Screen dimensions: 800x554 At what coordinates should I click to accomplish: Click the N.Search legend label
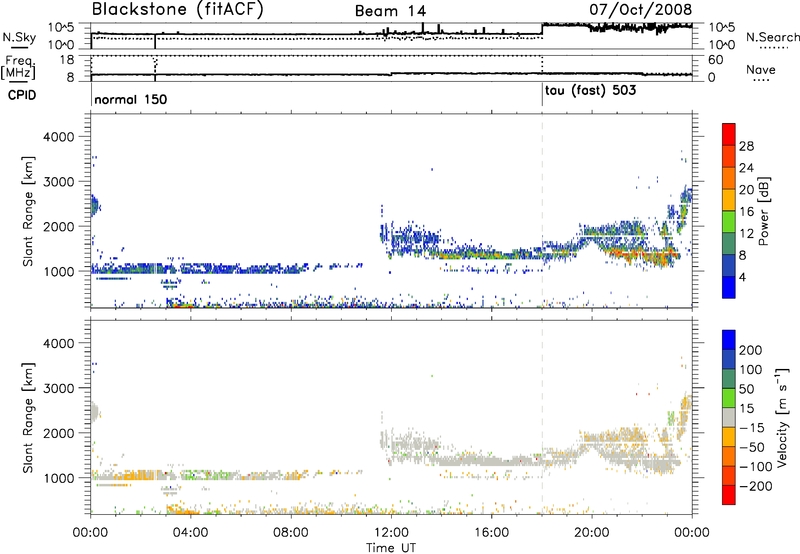[773, 37]
